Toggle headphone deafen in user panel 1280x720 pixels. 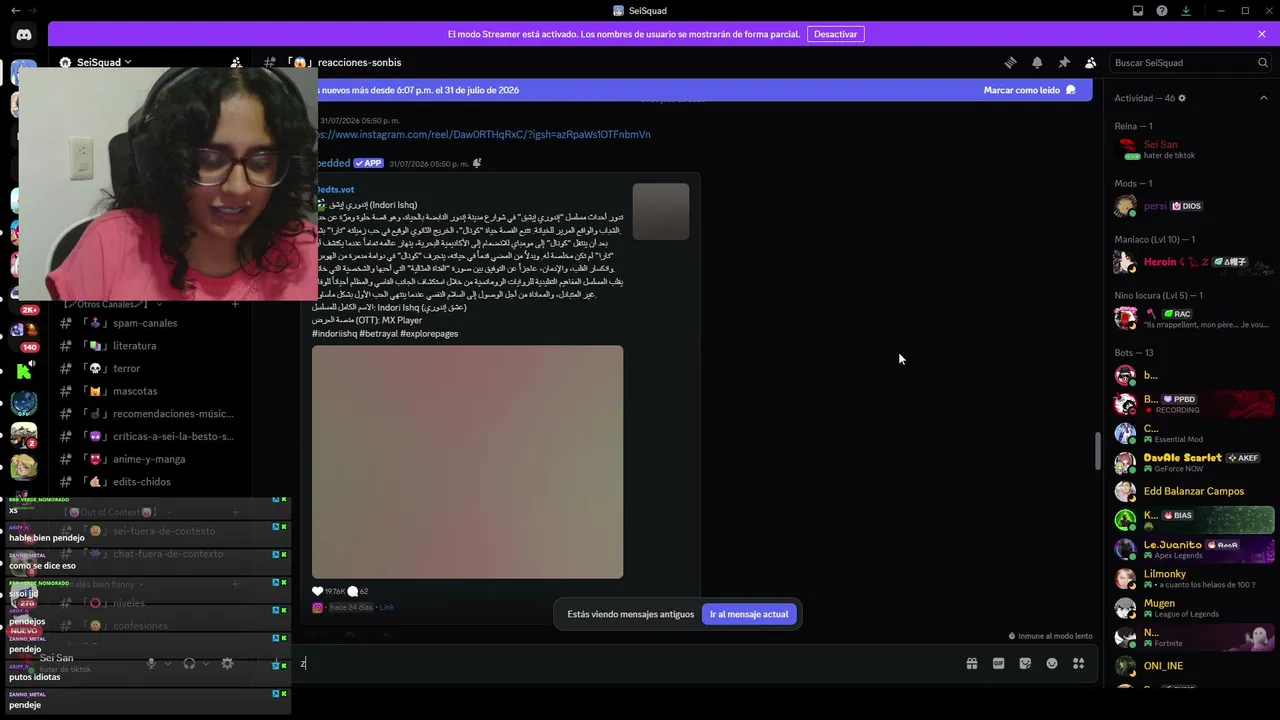tap(189, 663)
